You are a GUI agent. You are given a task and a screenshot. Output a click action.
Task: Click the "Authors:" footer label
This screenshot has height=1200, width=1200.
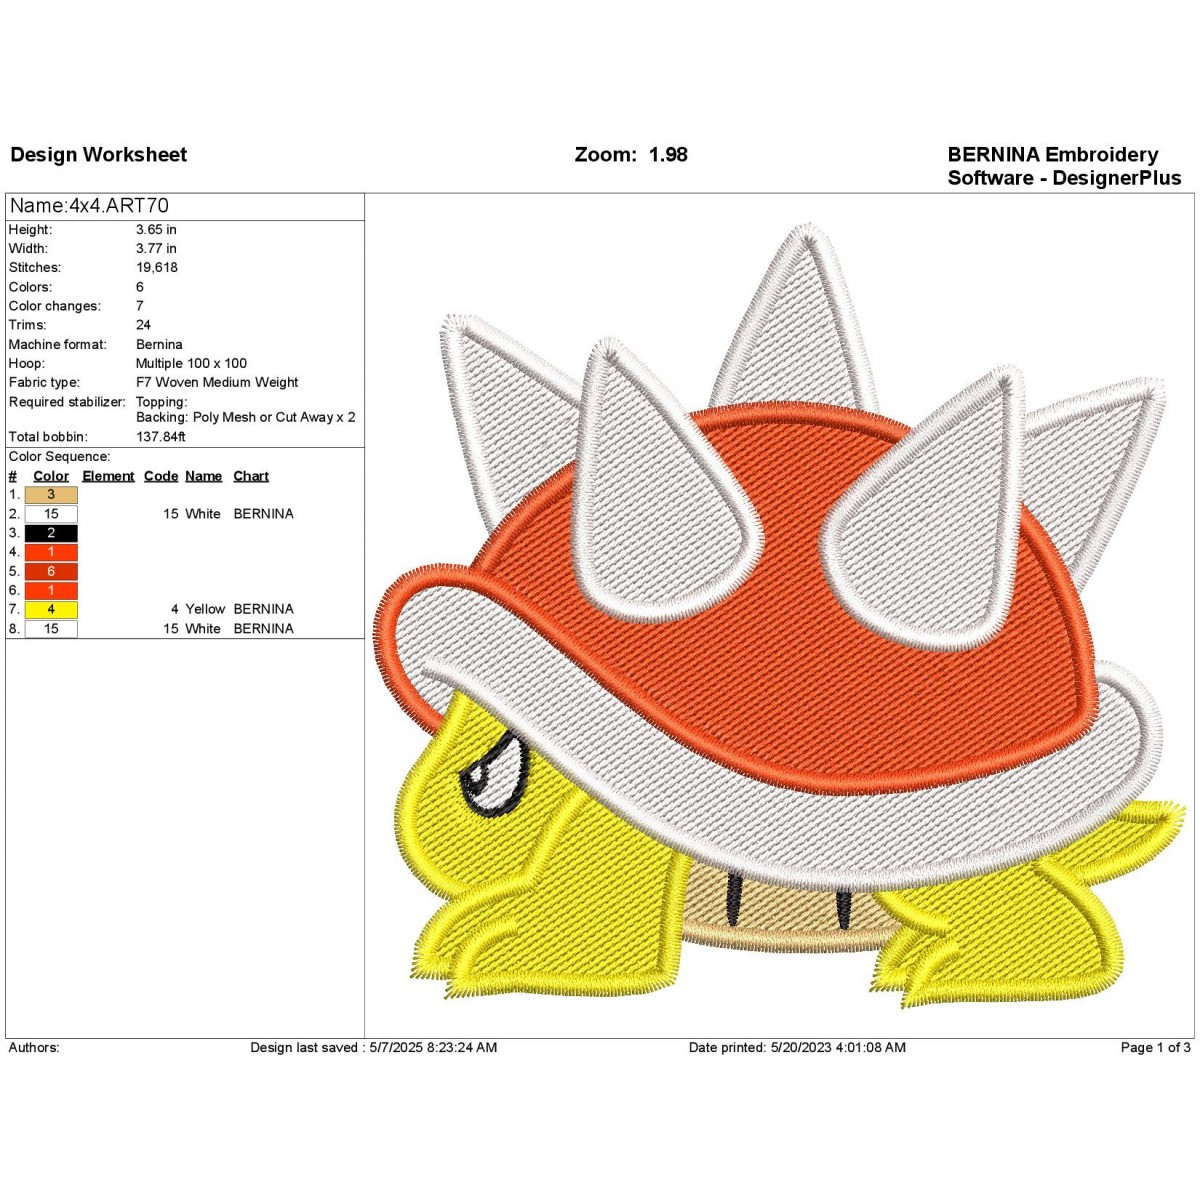coord(34,1048)
